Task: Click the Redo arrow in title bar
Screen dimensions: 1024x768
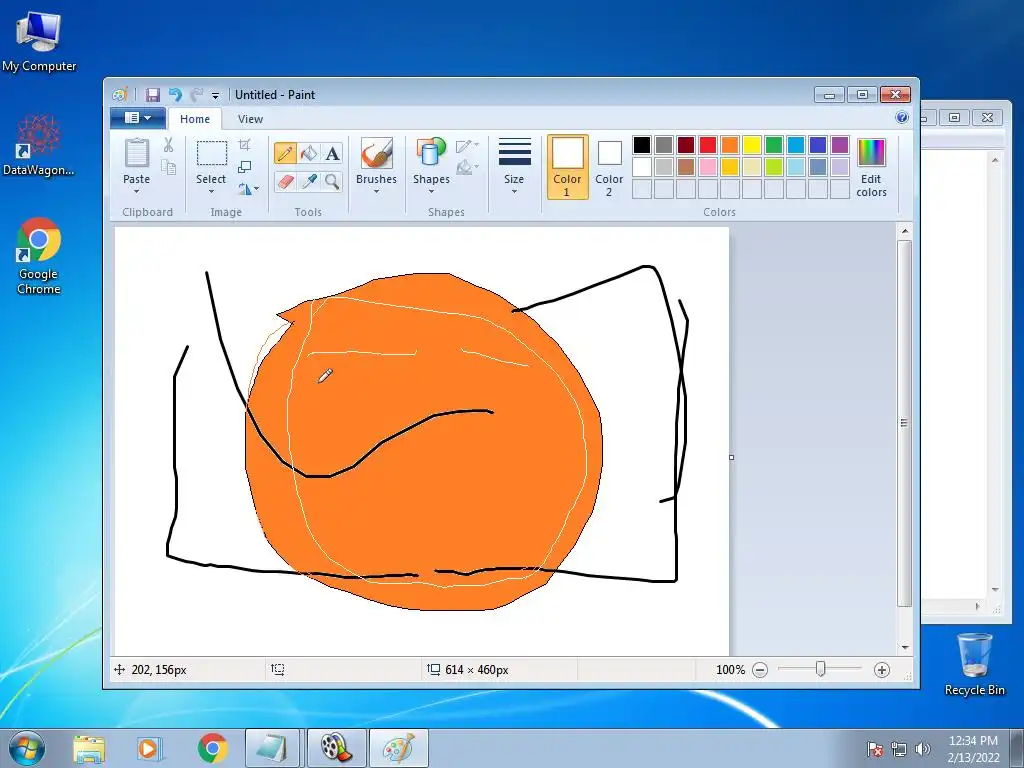Action: click(x=196, y=95)
